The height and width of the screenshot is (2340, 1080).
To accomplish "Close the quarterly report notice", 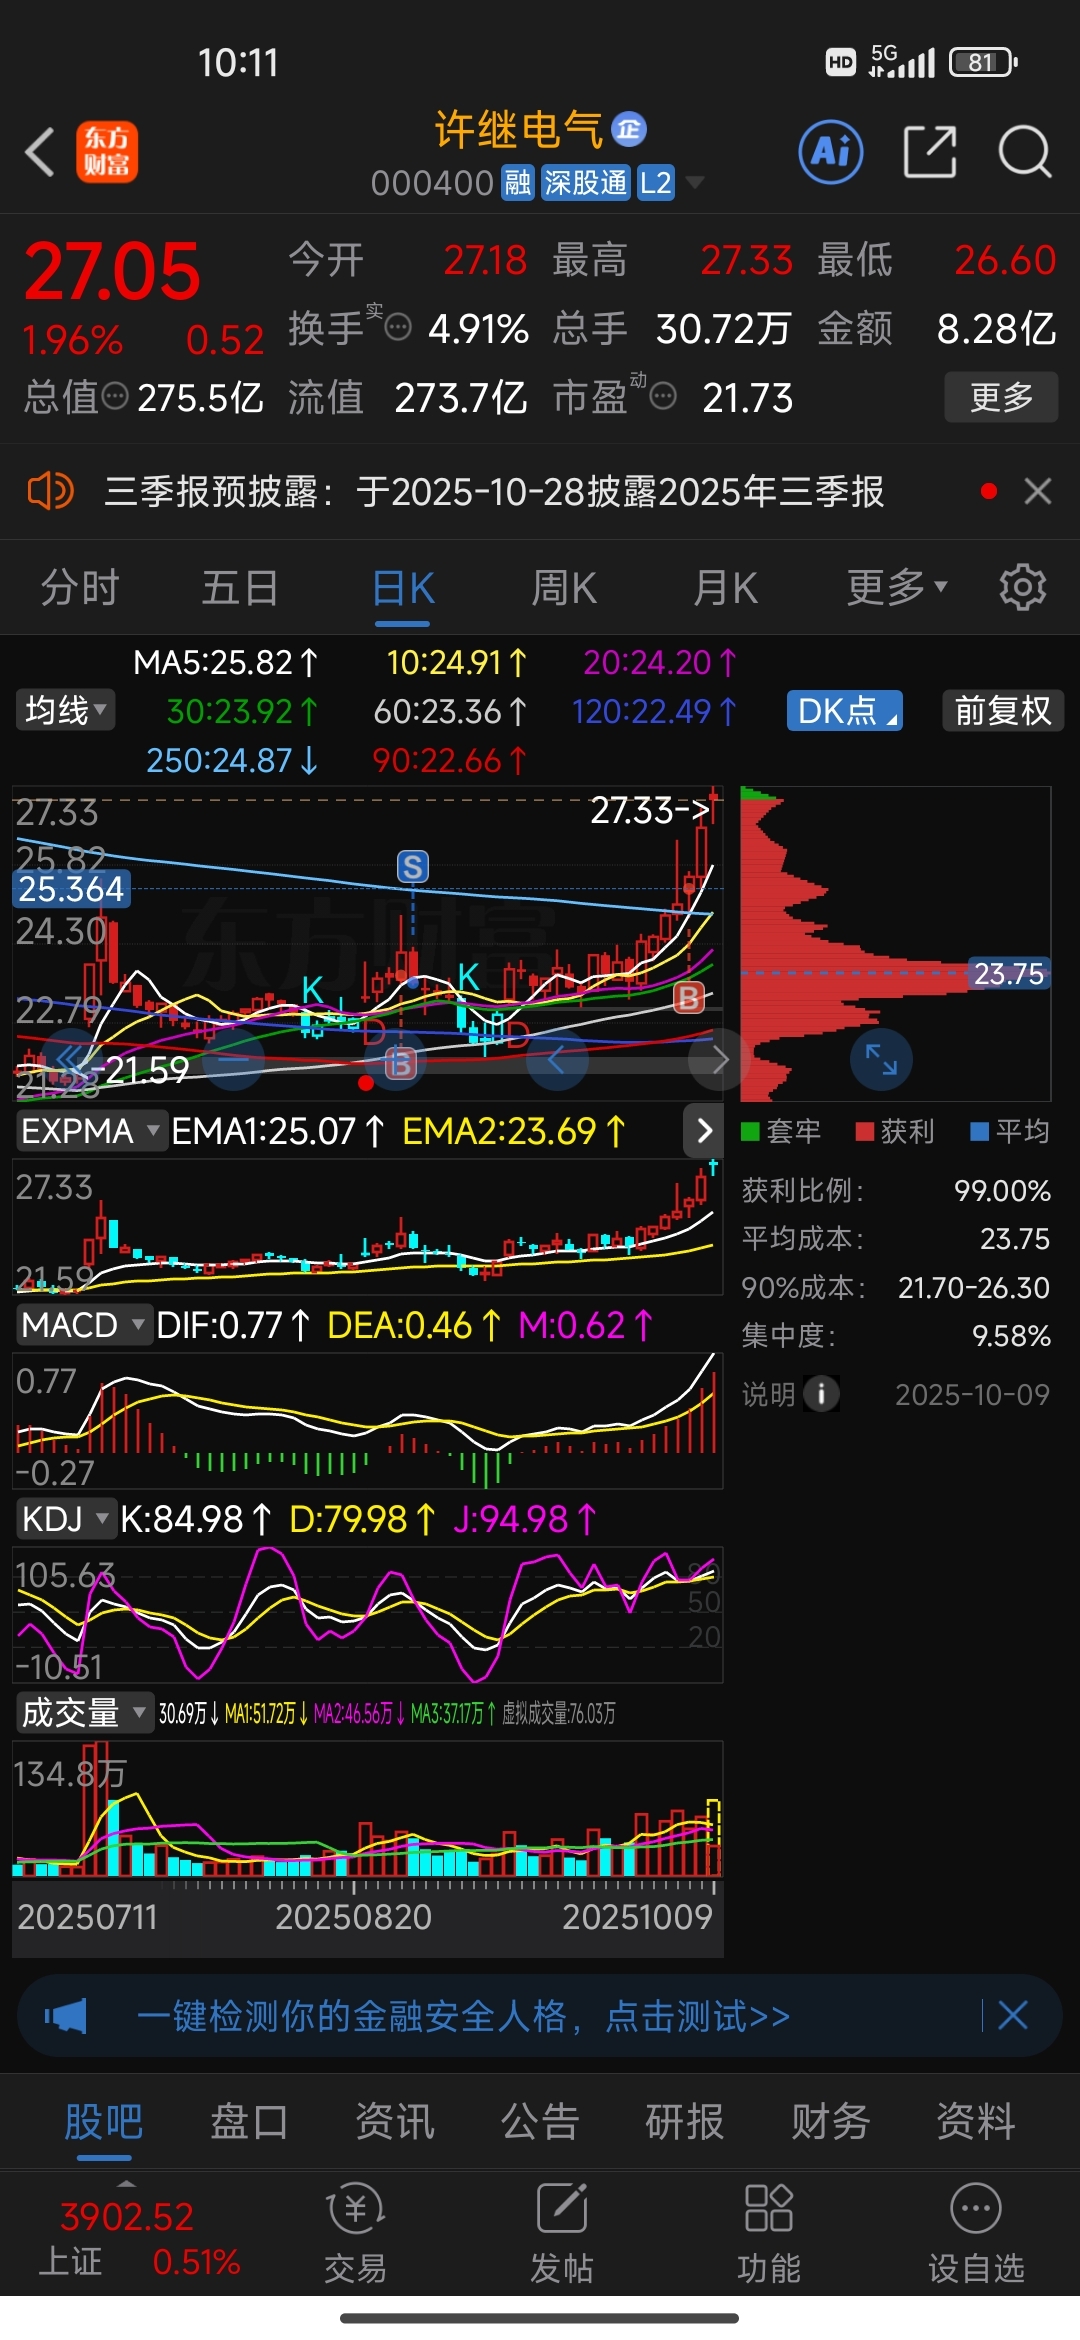I will pos(1038,491).
